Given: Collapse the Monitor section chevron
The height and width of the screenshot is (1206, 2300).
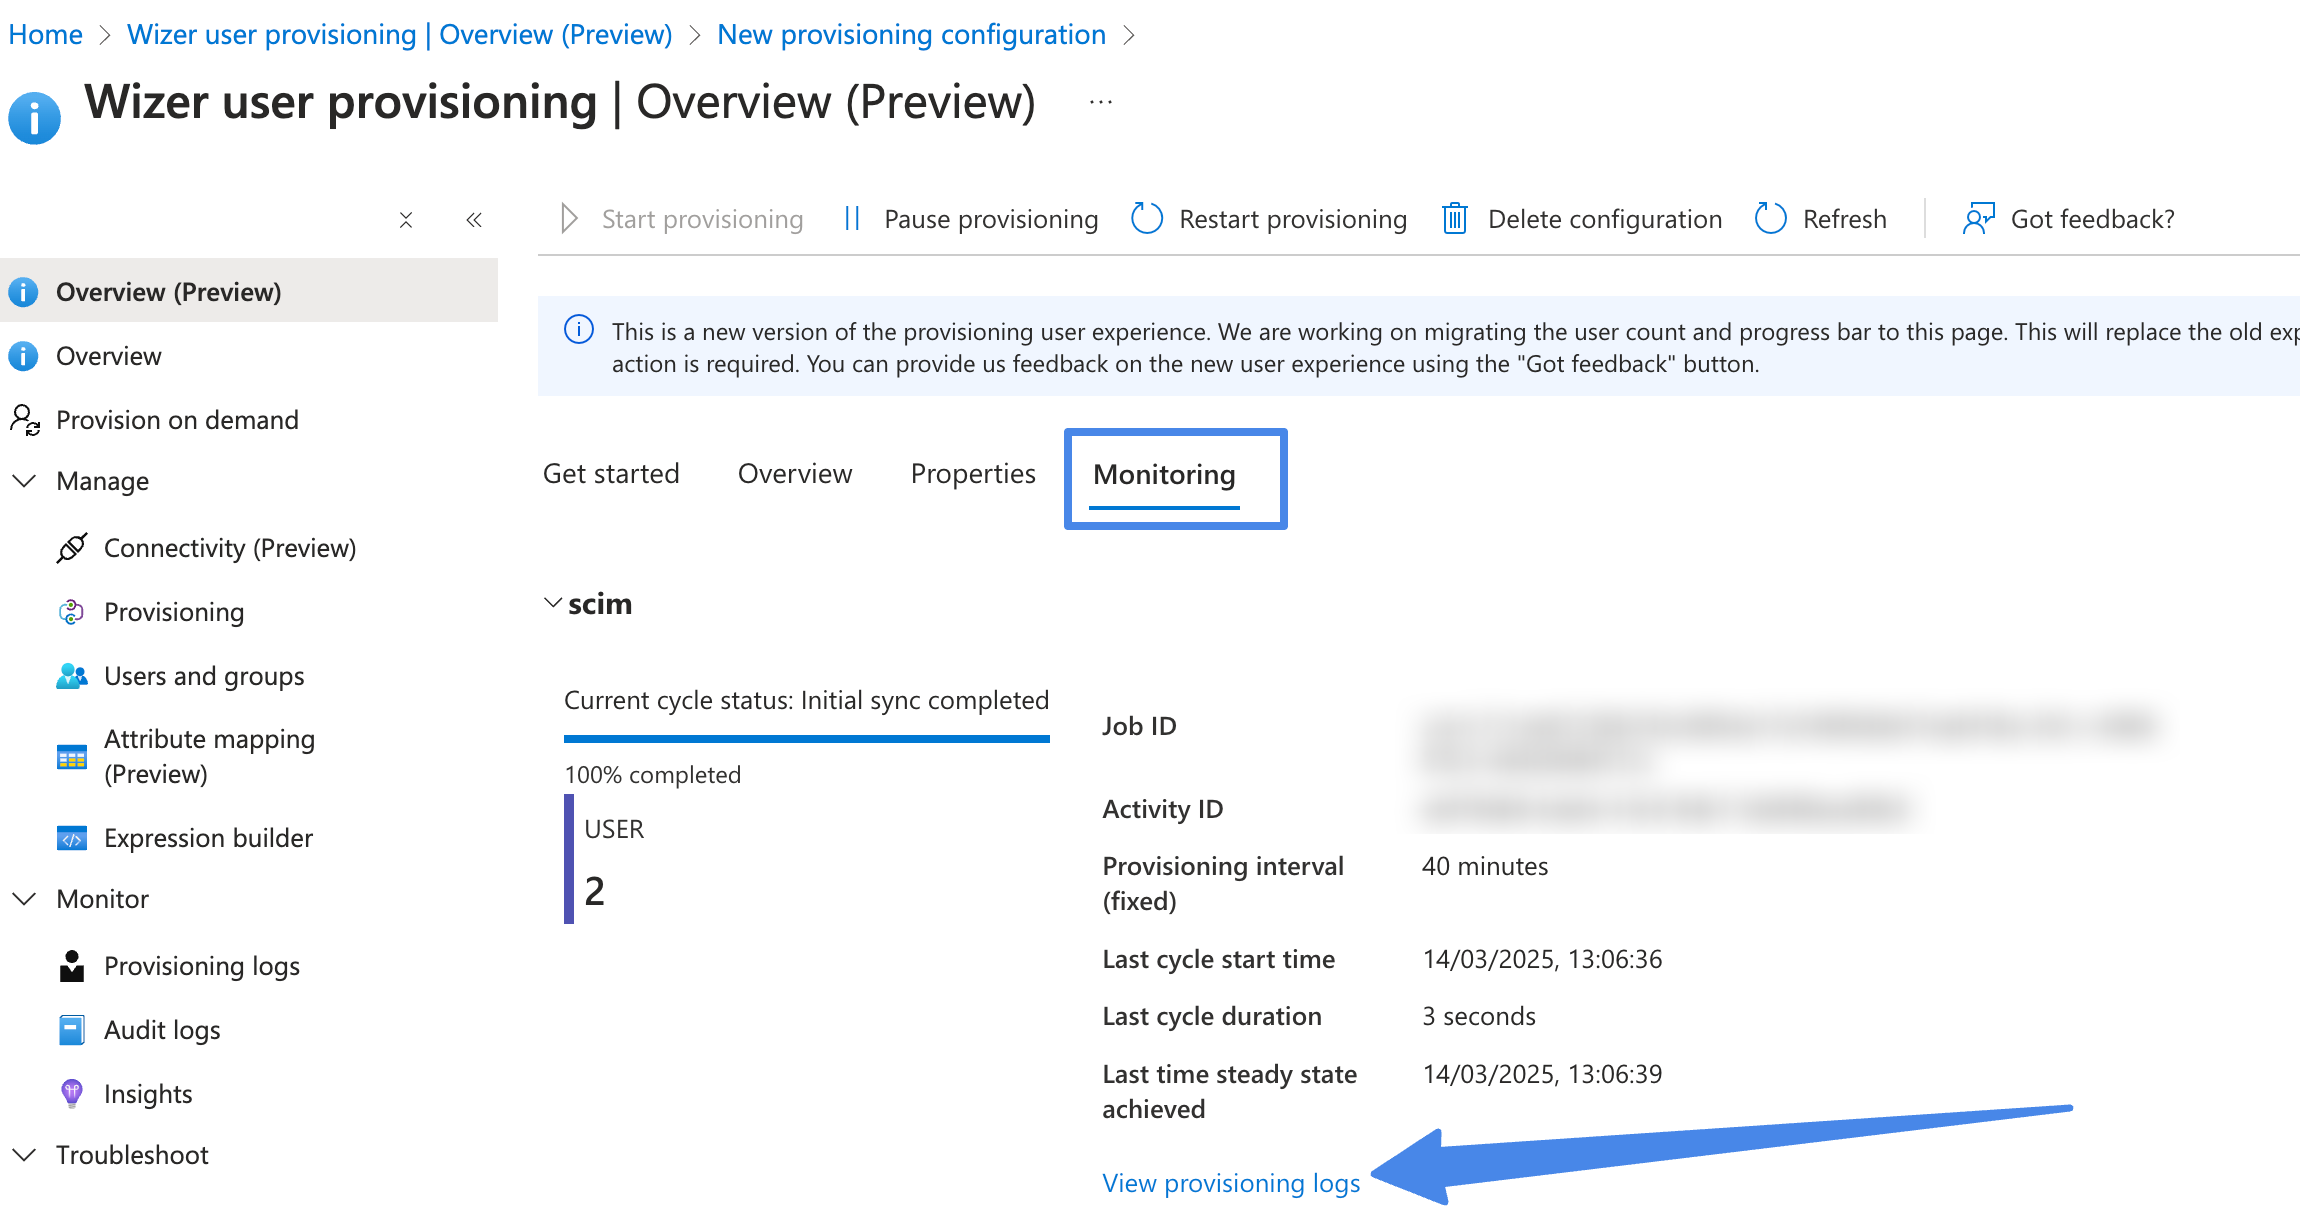Looking at the screenshot, I should [24, 899].
